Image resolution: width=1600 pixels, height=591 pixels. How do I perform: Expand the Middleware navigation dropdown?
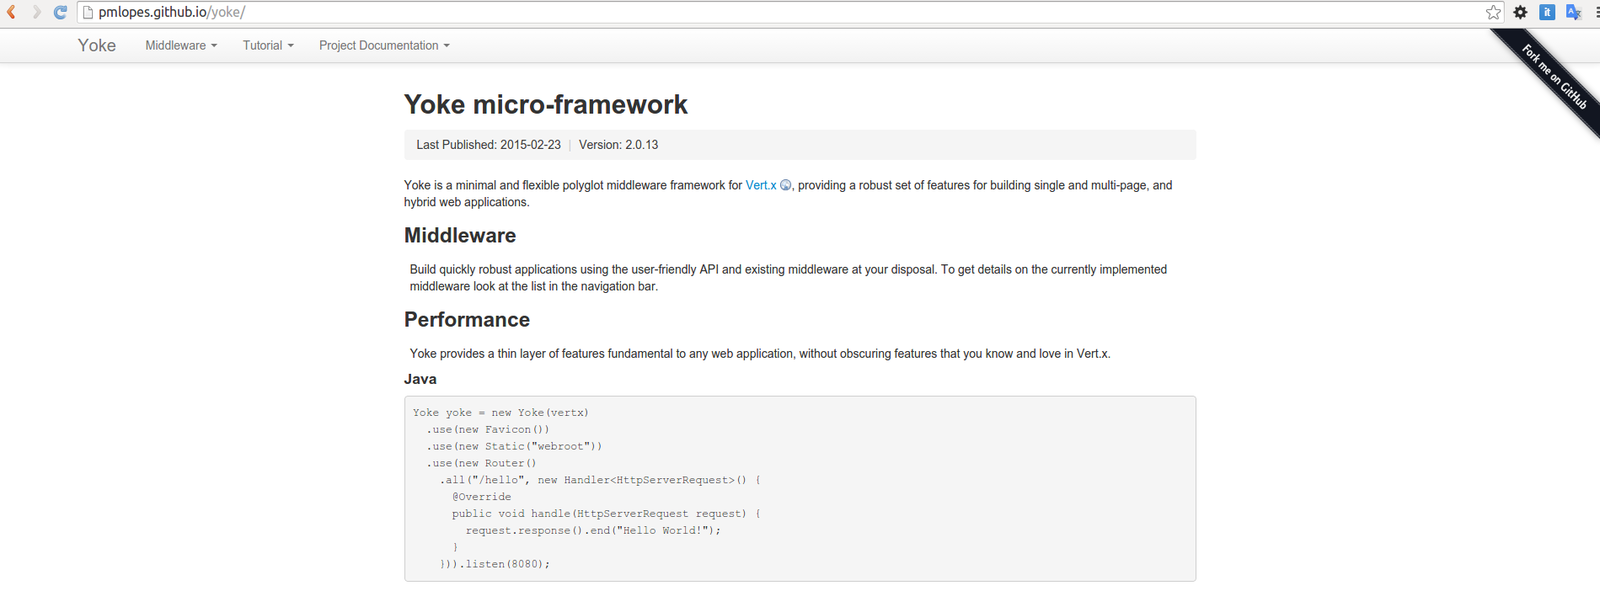tap(181, 45)
